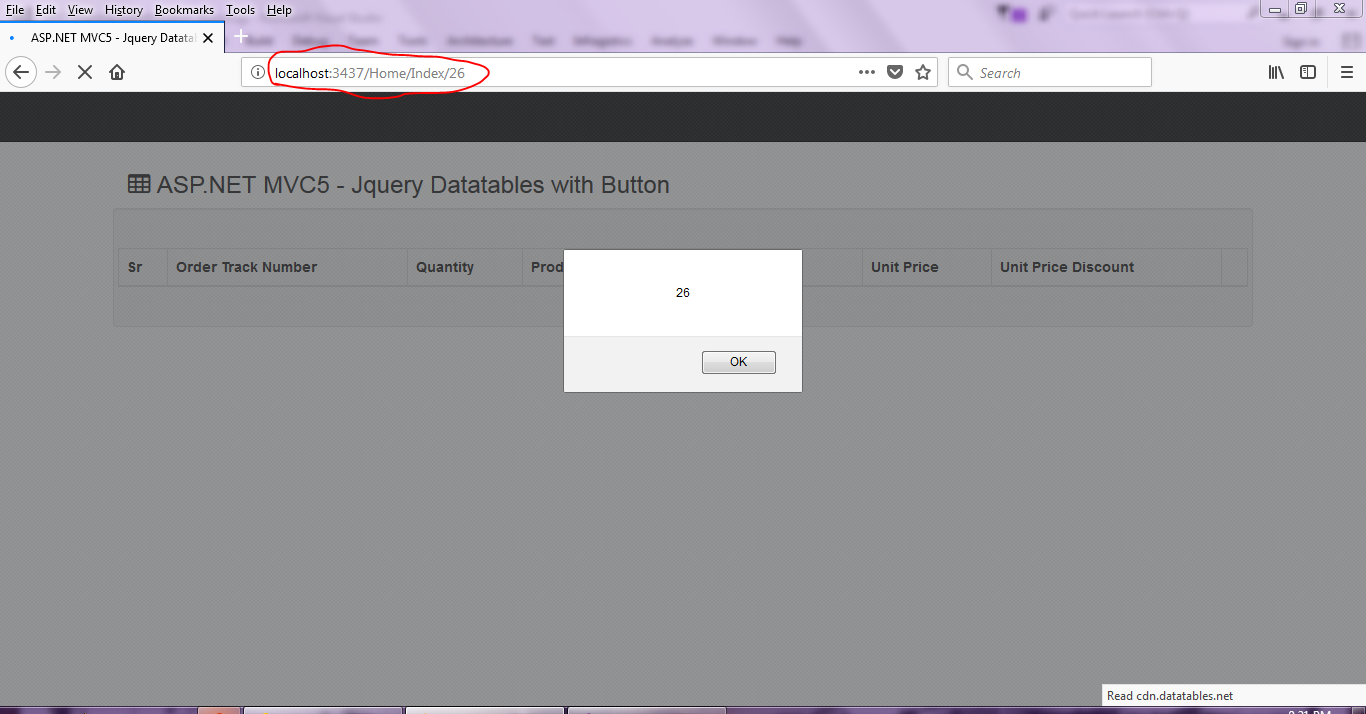Click the browser Back arrow button
The image size is (1366, 714).
21,72
